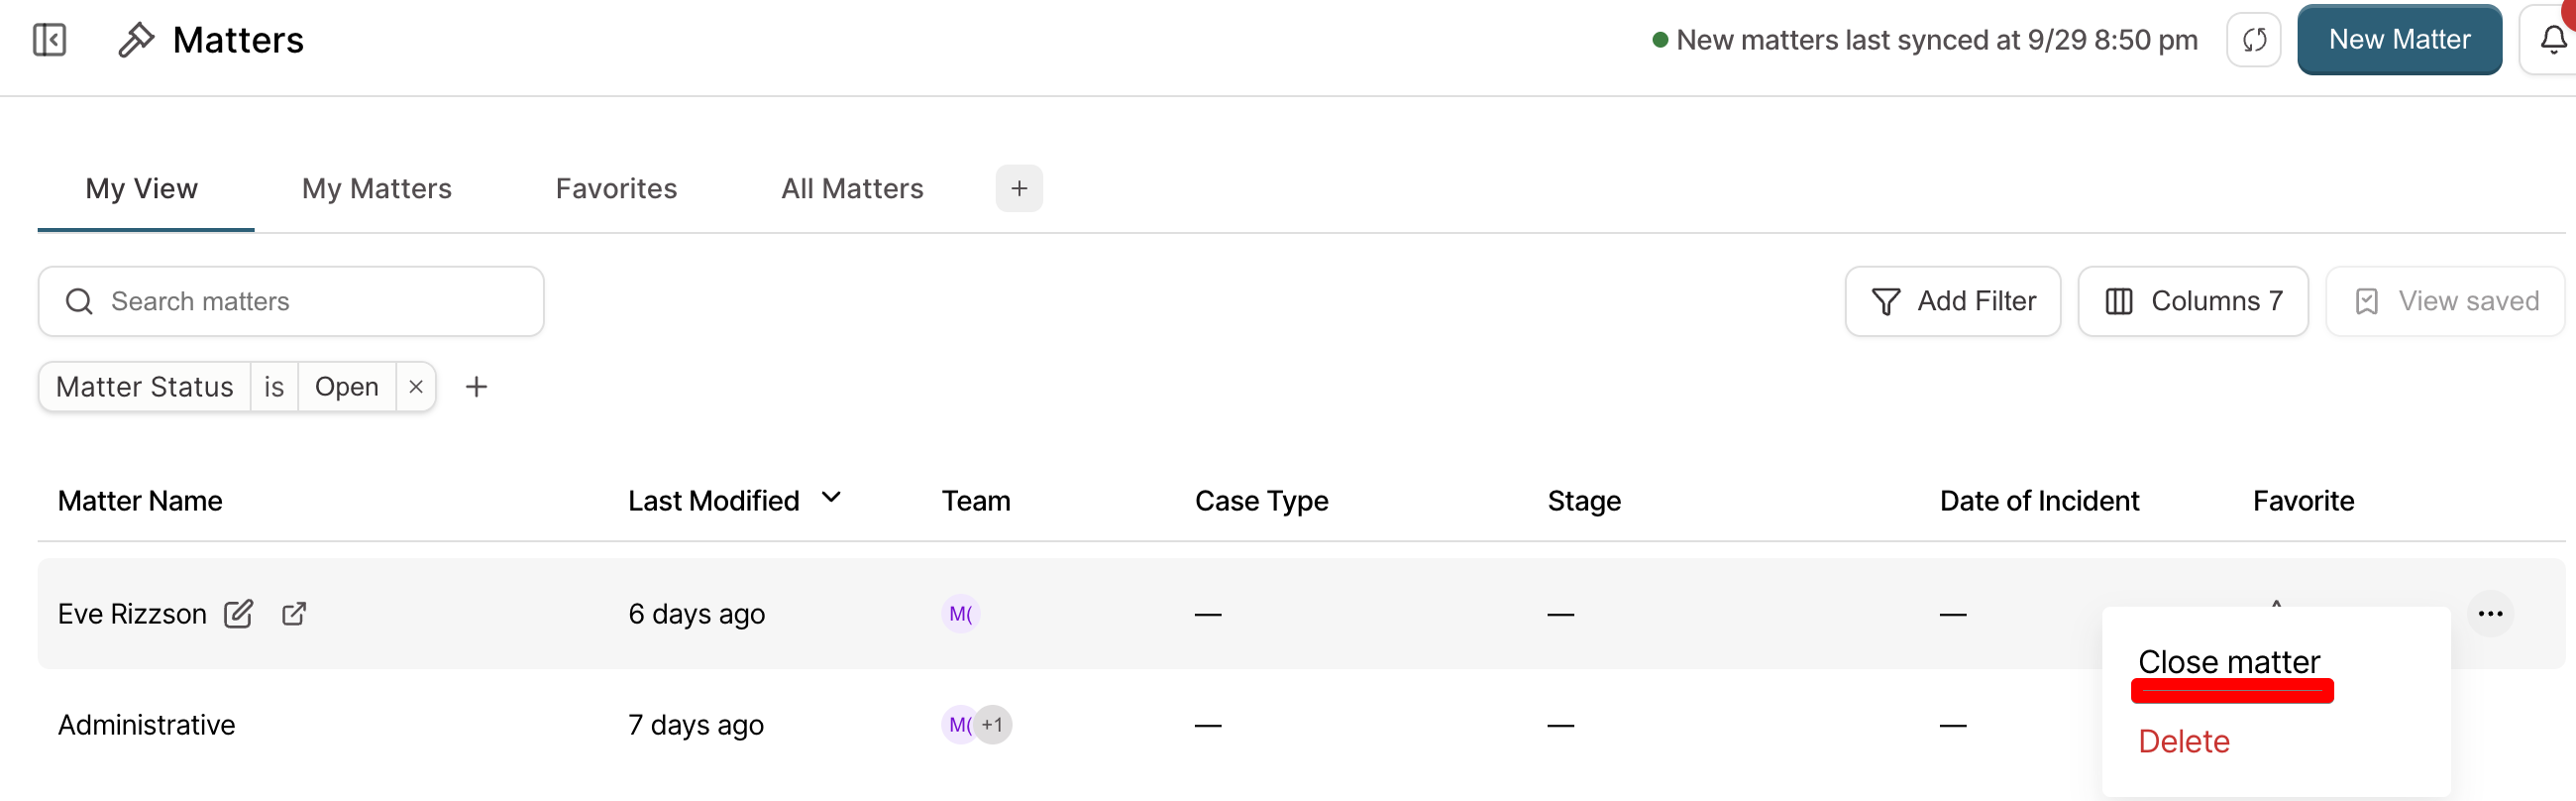Choose Delete from the row menu

(2184, 742)
